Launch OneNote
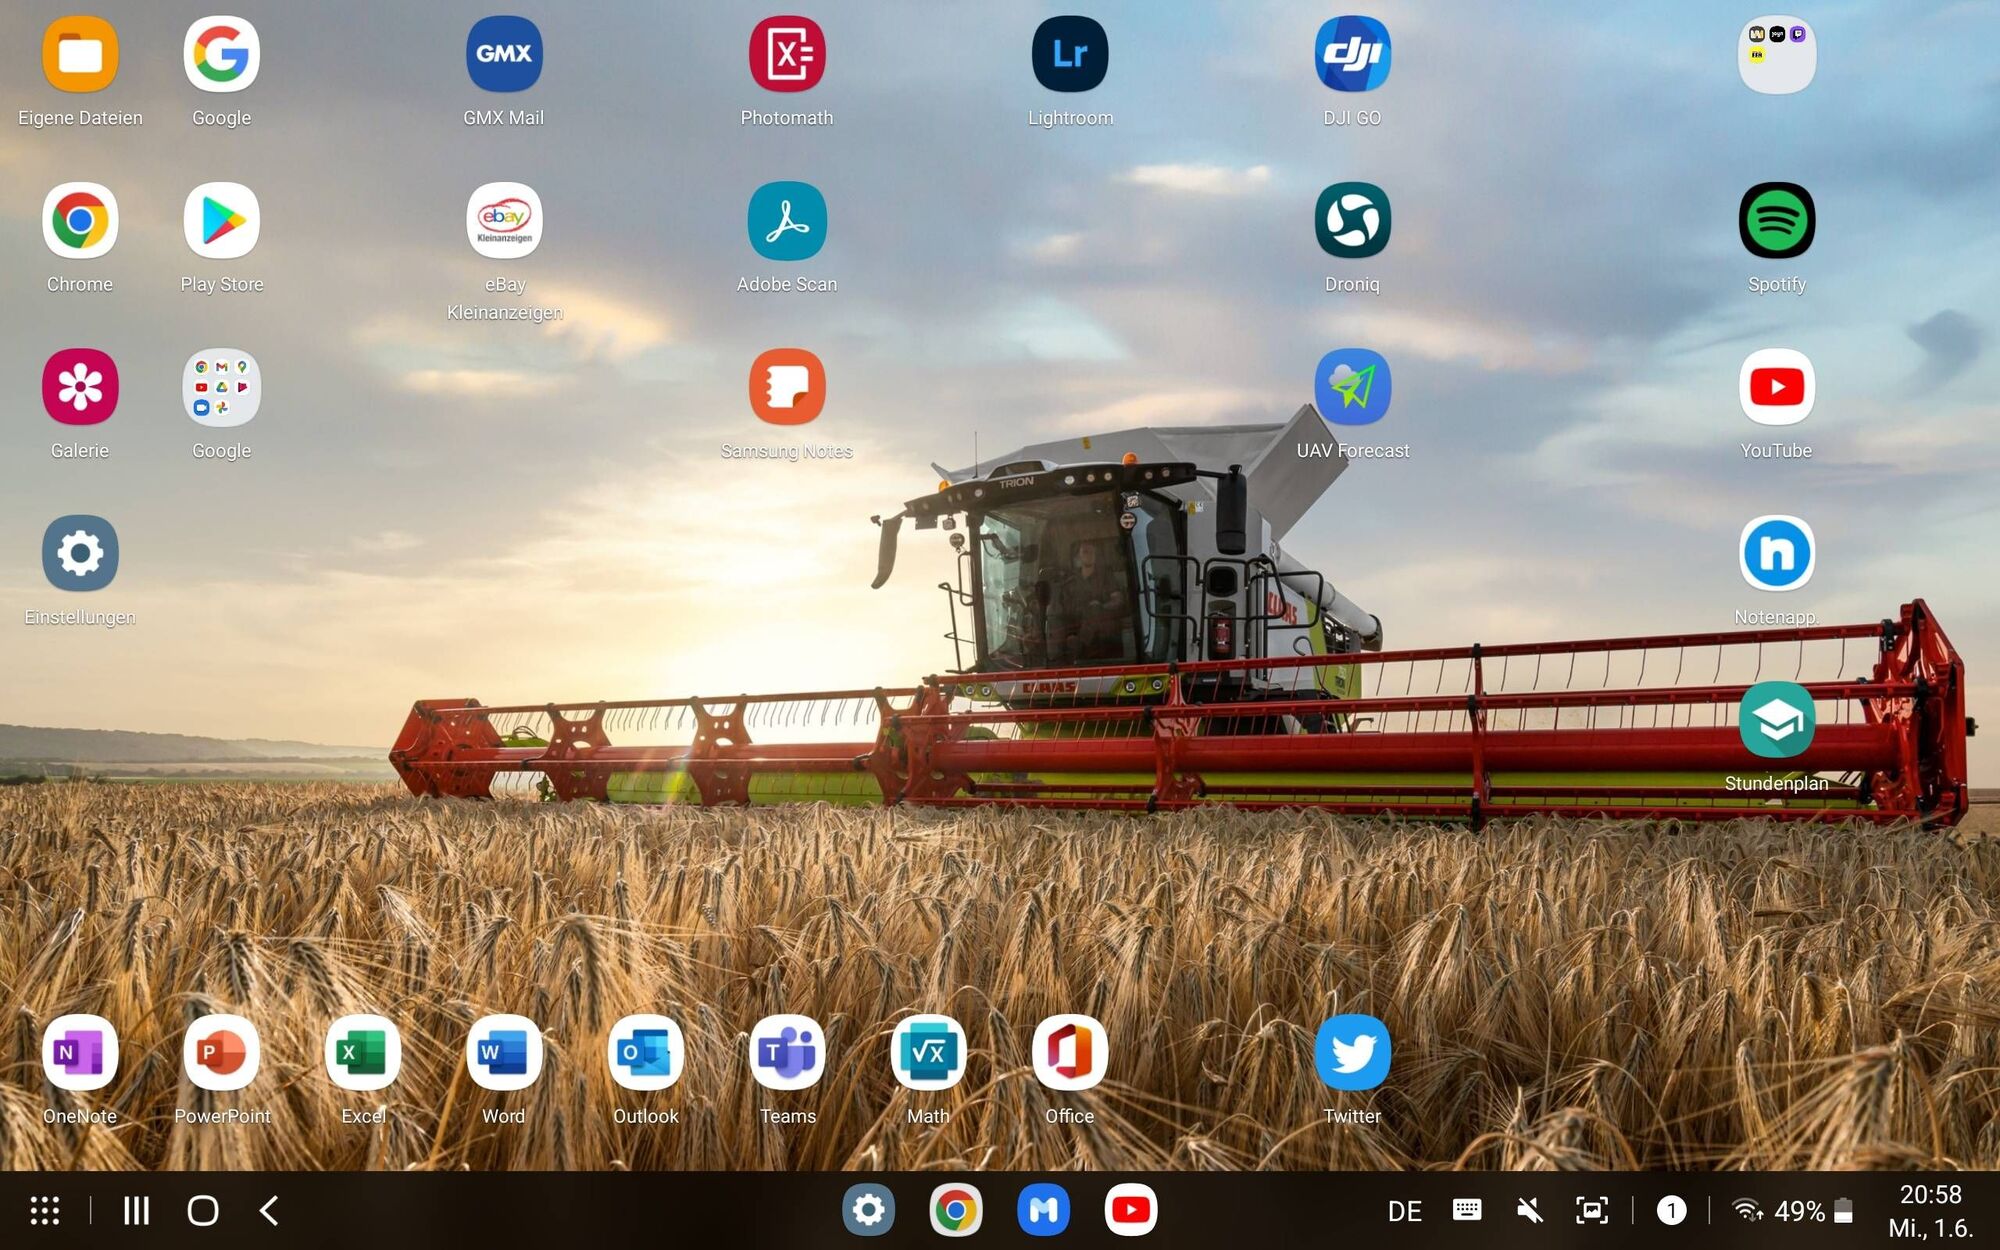2000x1250 pixels. coord(80,1053)
